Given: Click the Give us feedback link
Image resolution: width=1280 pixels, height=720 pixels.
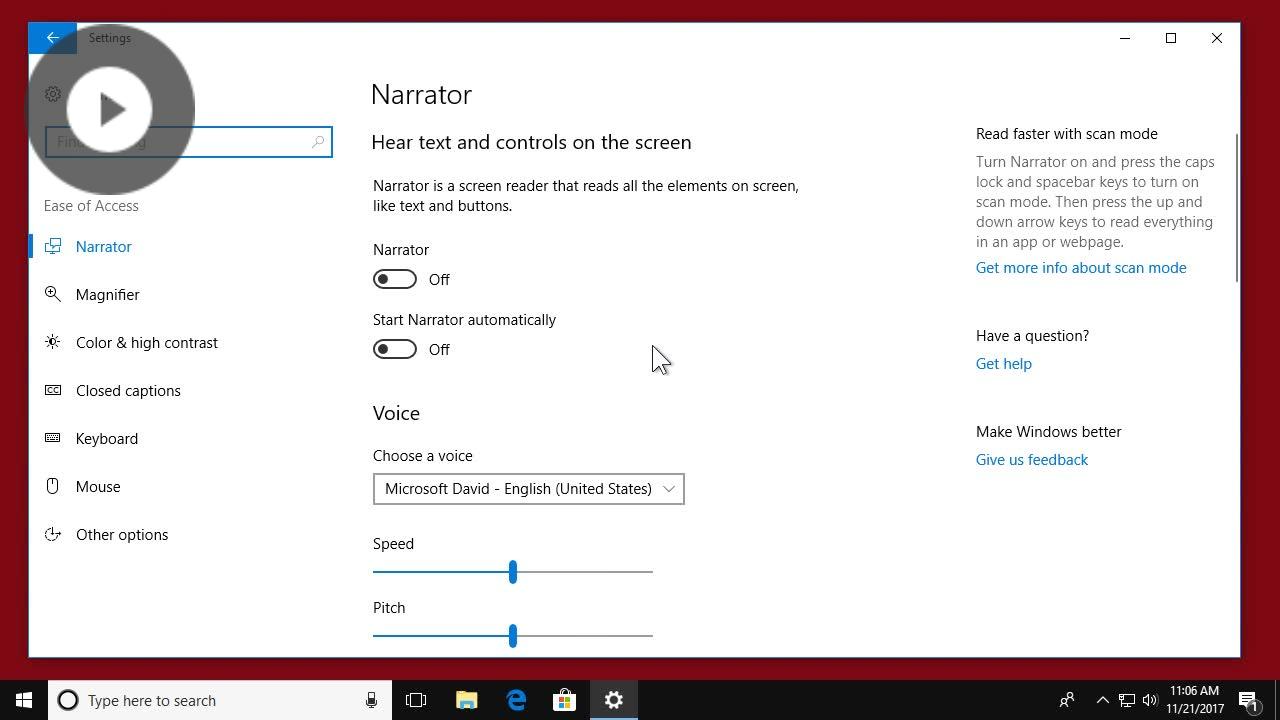Looking at the screenshot, I should point(1031,459).
